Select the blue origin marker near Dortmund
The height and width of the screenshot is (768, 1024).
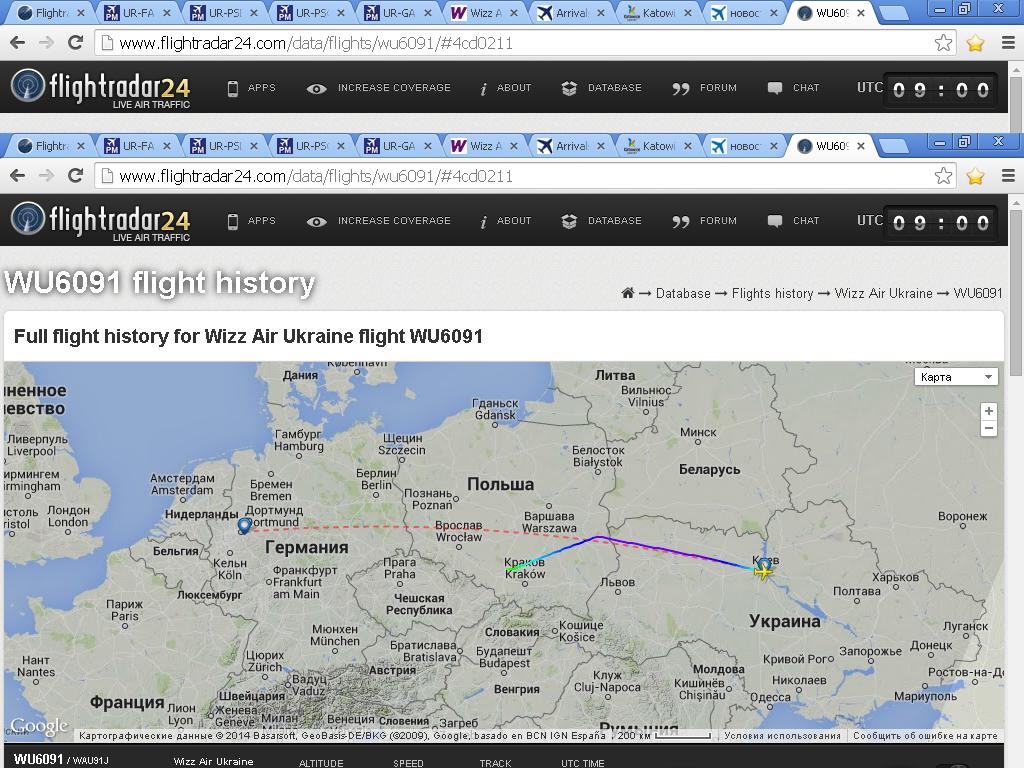[x=244, y=526]
